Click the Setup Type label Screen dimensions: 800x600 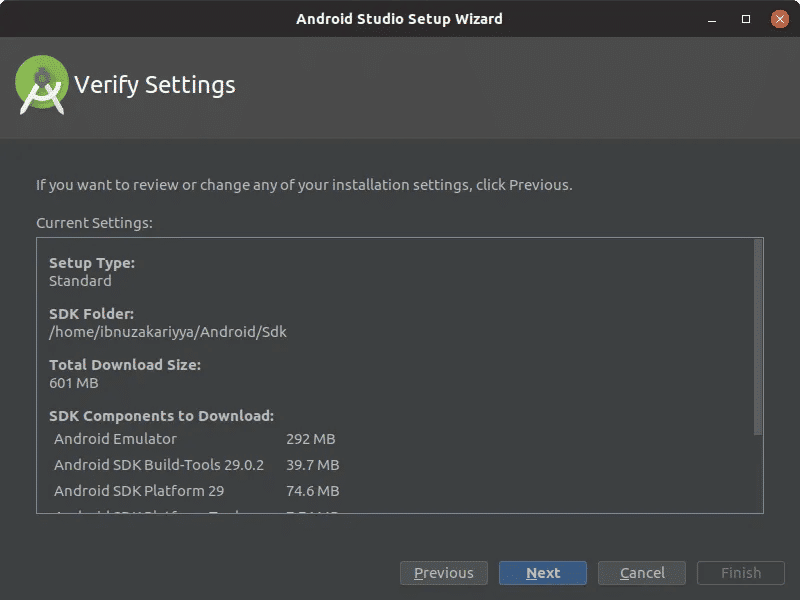pos(92,263)
